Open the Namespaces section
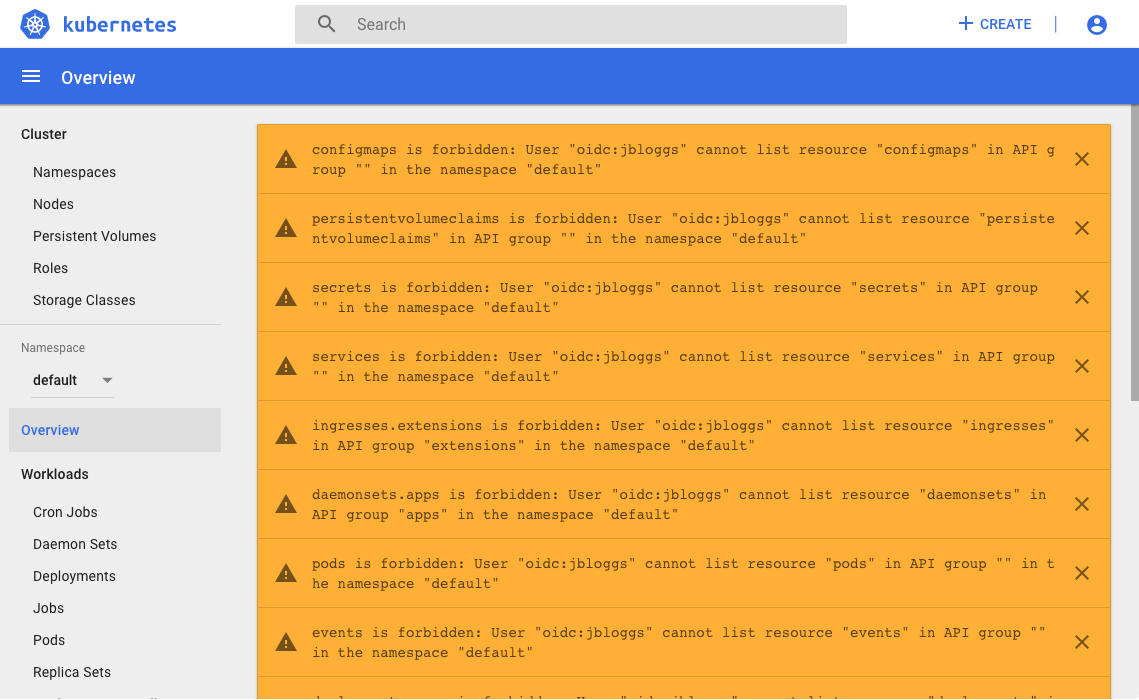The width and height of the screenshot is (1139, 700). [x=74, y=172]
